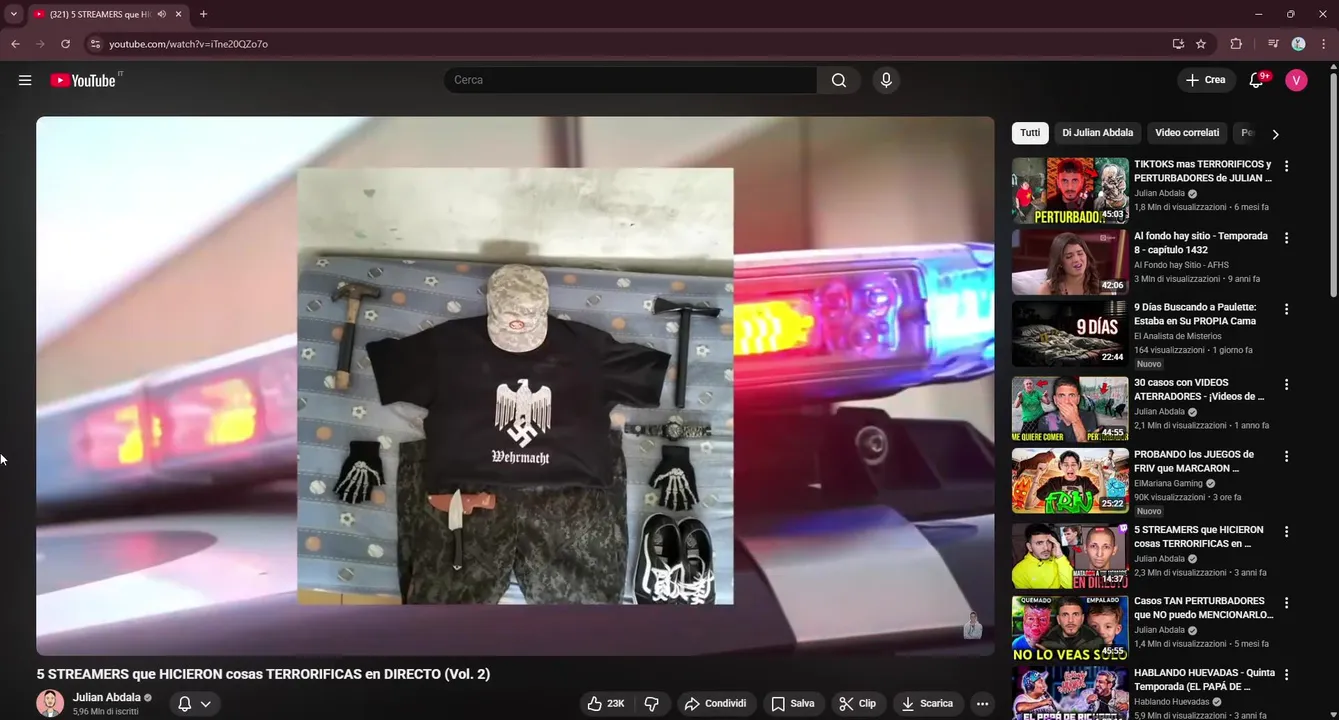This screenshot has width=1339, height=720.
Task: Open 30 casos con VIDEOS ATERRADORES thumbnail
Action: [x=1070, y=409]
